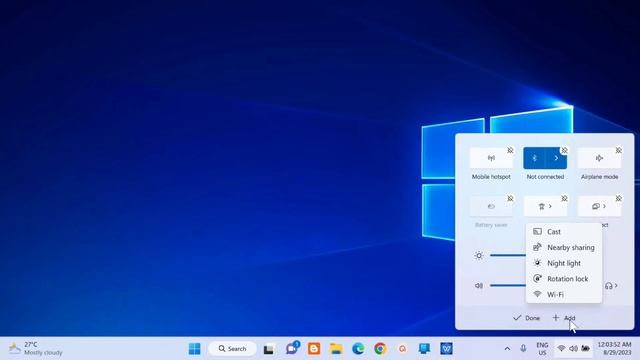This screenshot has width=640, height=360.
Task: Open the clock and date flyout
Action: (x=614, y=349)
